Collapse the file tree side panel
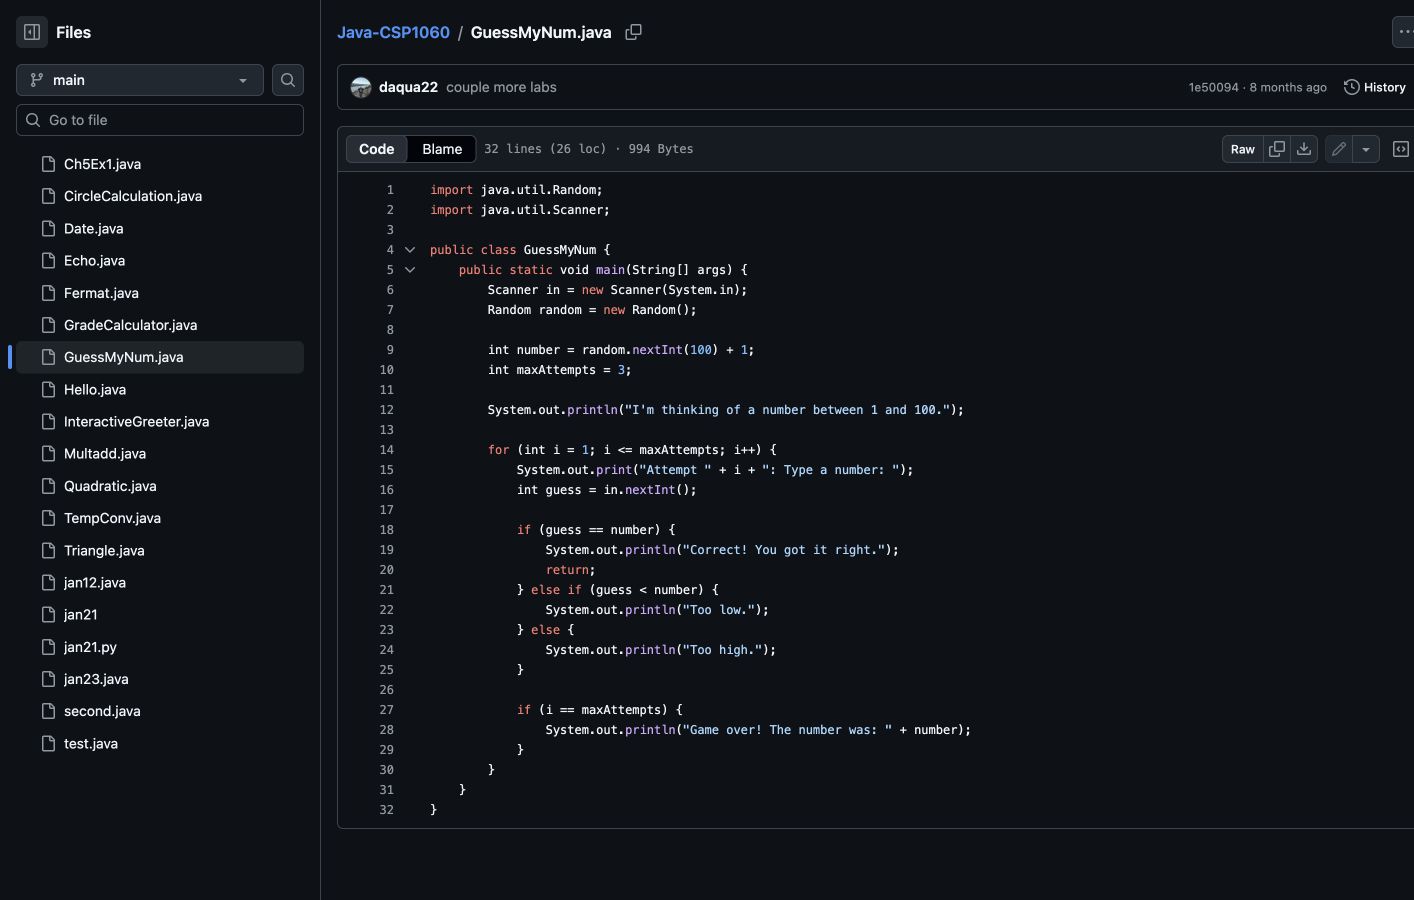This screenshot has width=1414, height=900. coord(32,32)
